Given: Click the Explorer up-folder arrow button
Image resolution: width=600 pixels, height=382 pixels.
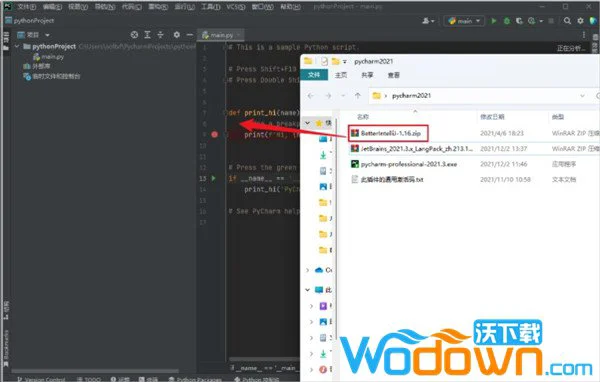Looking at the screenshot, I should [x=357, y=96].
